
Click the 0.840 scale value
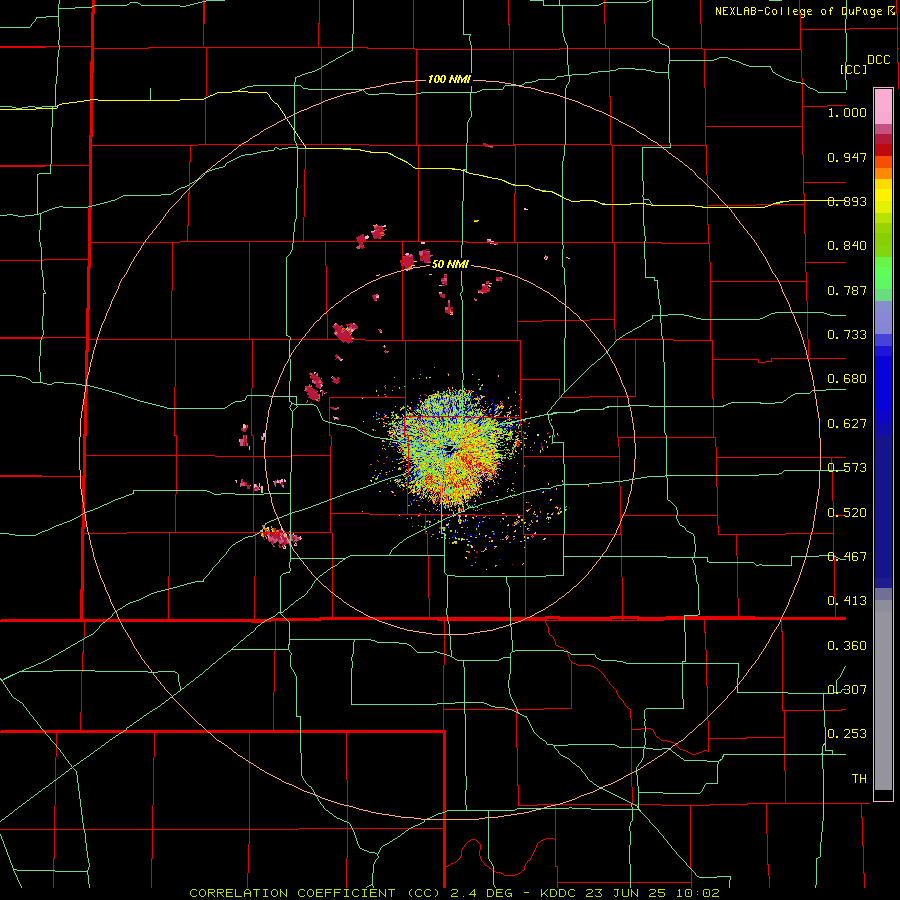pos(847,246)
